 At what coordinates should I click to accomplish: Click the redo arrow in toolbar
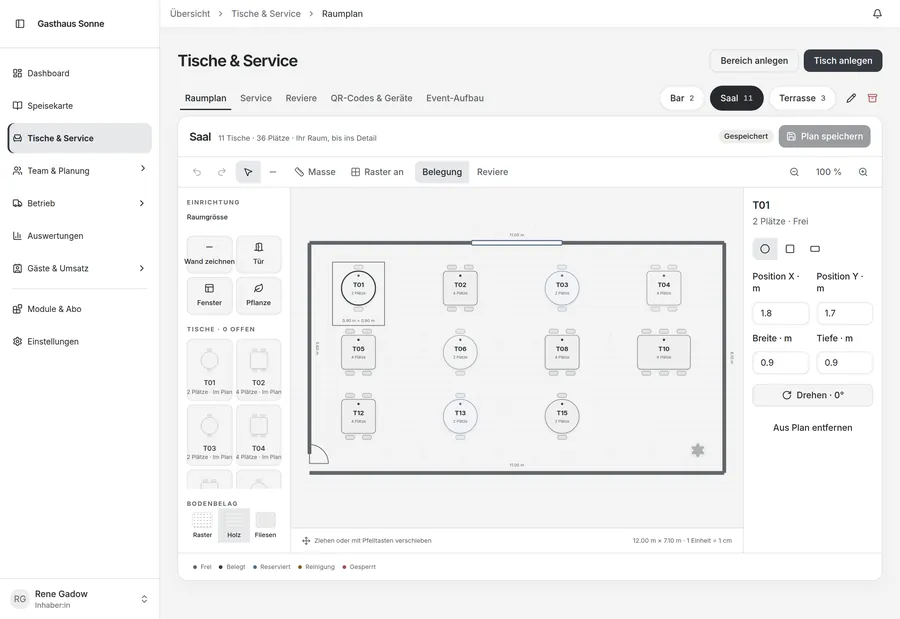[222, 172]
